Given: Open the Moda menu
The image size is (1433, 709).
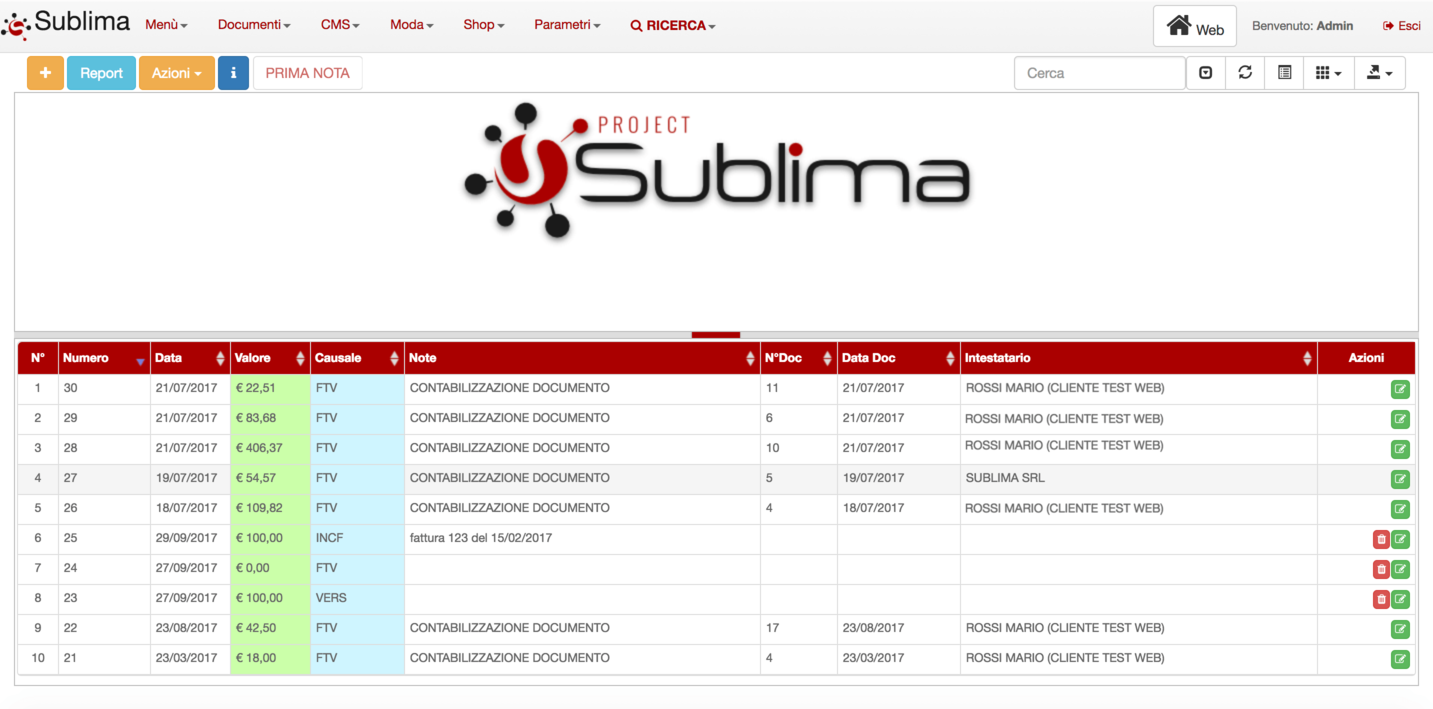Looking at the screenshot, I should coord(411,25).
